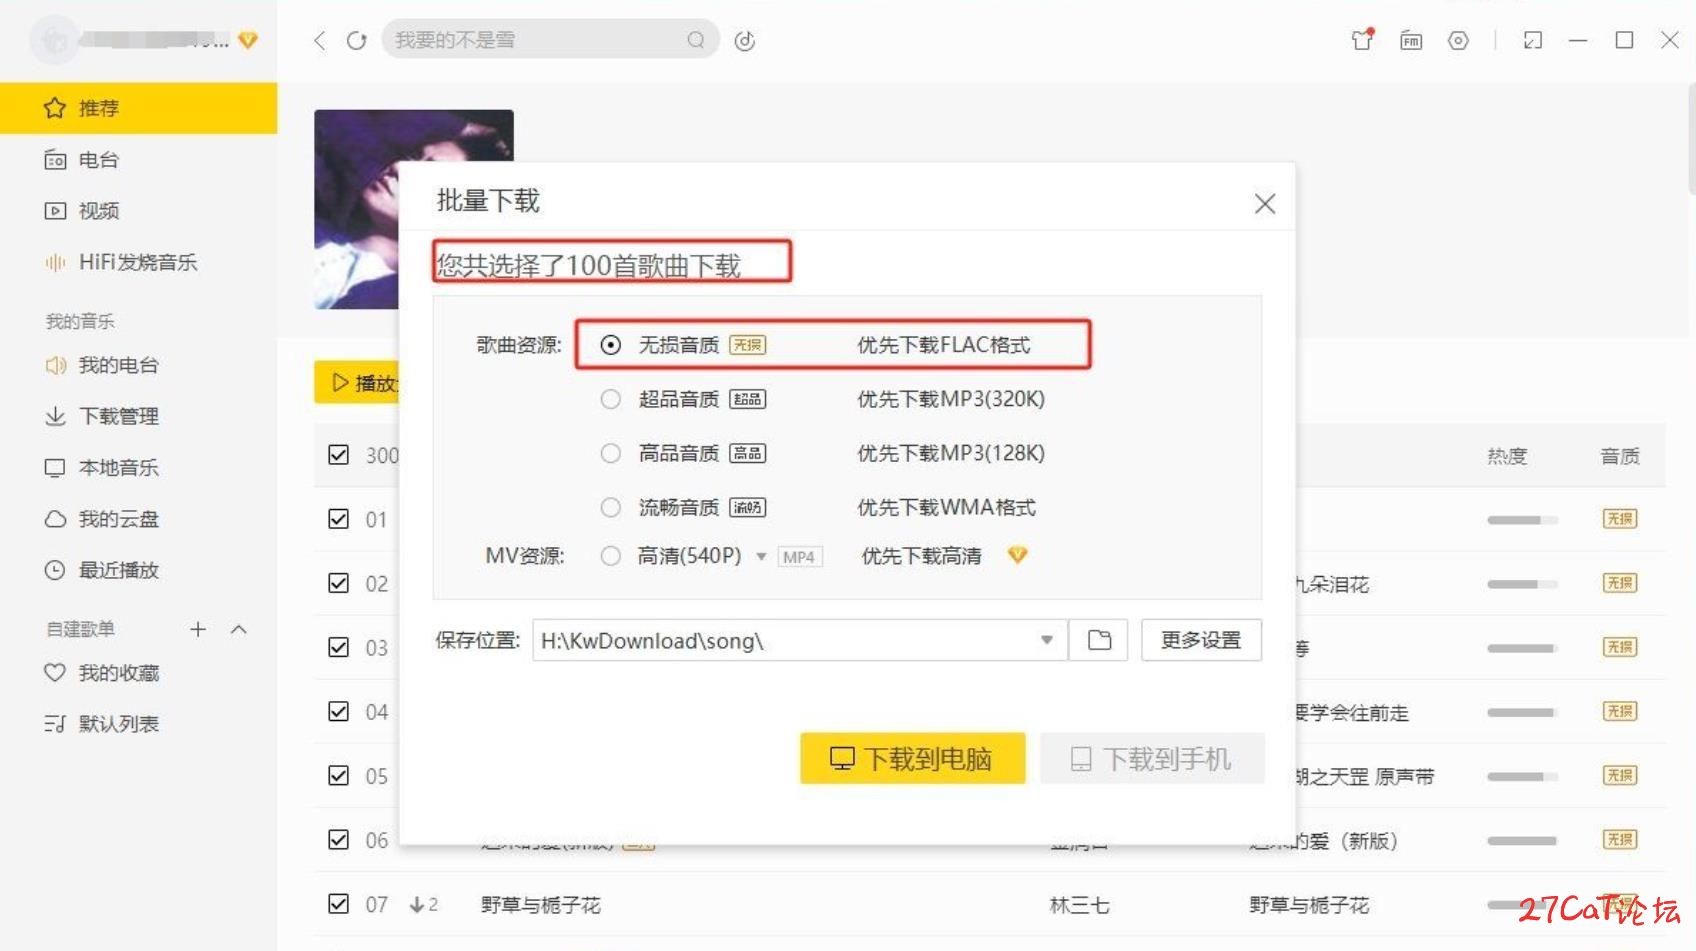Click the 超品 badge beside 超品音质

point(747,399)
